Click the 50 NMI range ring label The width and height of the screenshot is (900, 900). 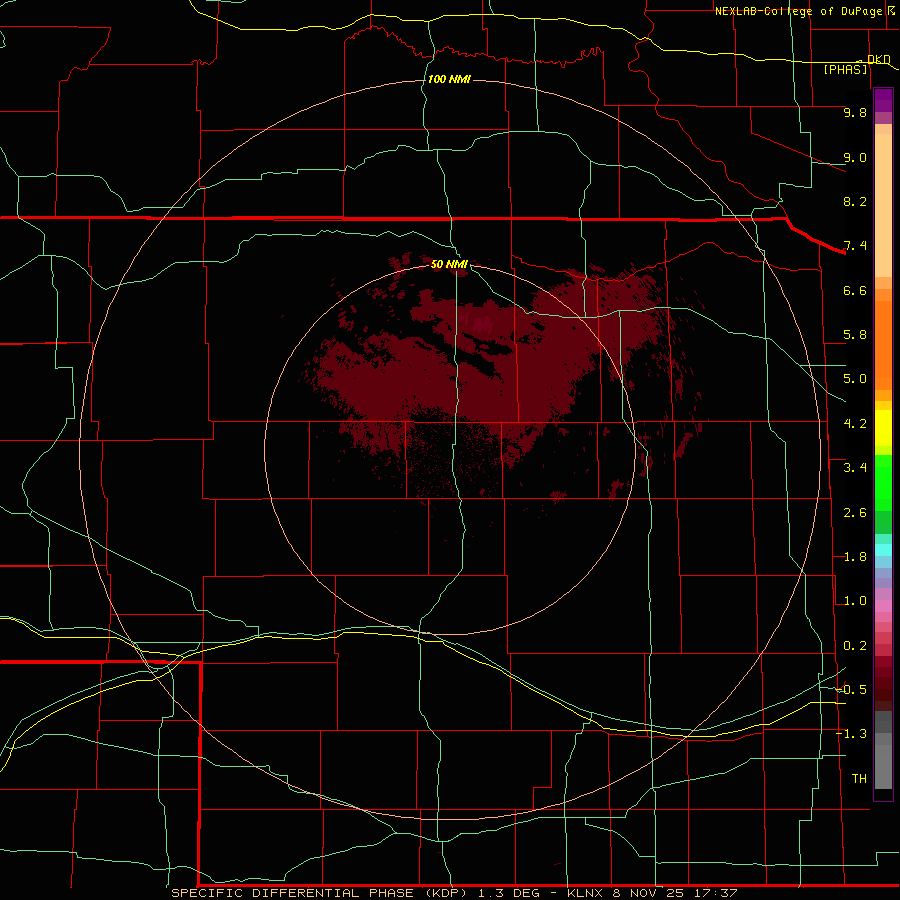(x=449, y=264)
